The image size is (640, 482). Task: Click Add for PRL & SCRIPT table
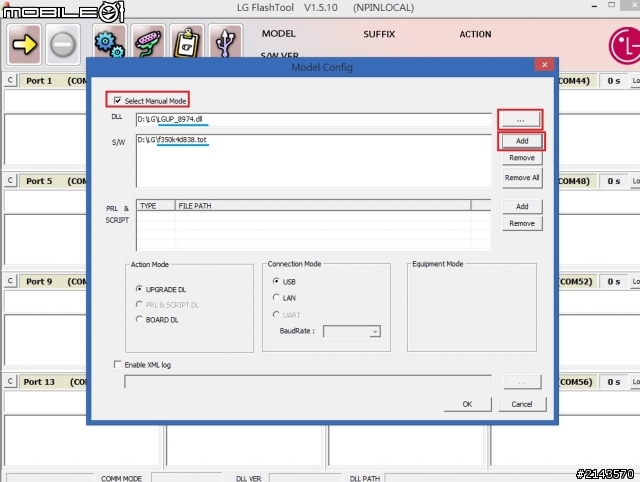[x=522, y=207]
